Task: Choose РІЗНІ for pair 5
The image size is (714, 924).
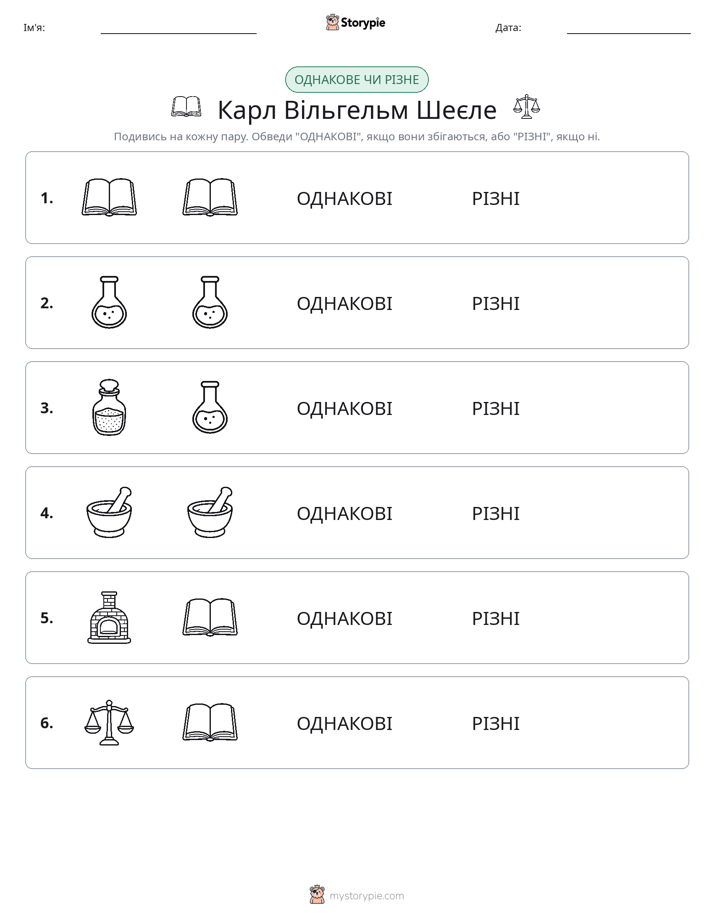Action: tap(495, 618)
